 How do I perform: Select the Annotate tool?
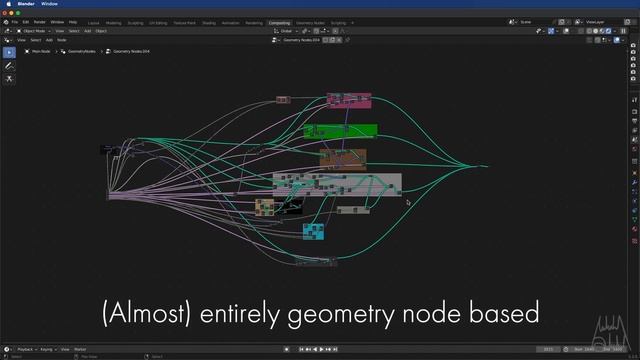9,66
